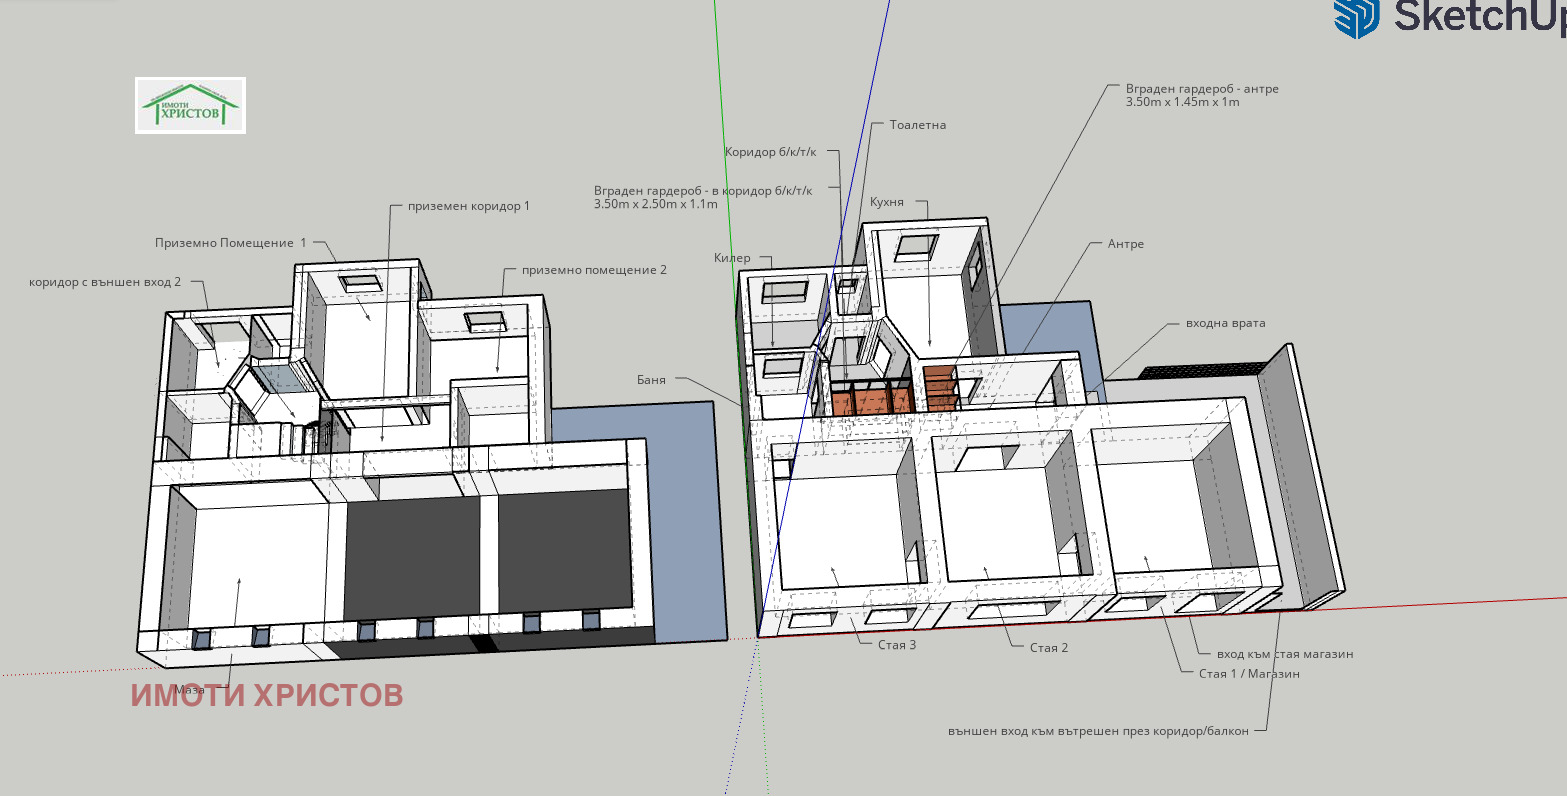Select the 'Стая 2' label
The image size is (1567, 796).
point(1049,648)
